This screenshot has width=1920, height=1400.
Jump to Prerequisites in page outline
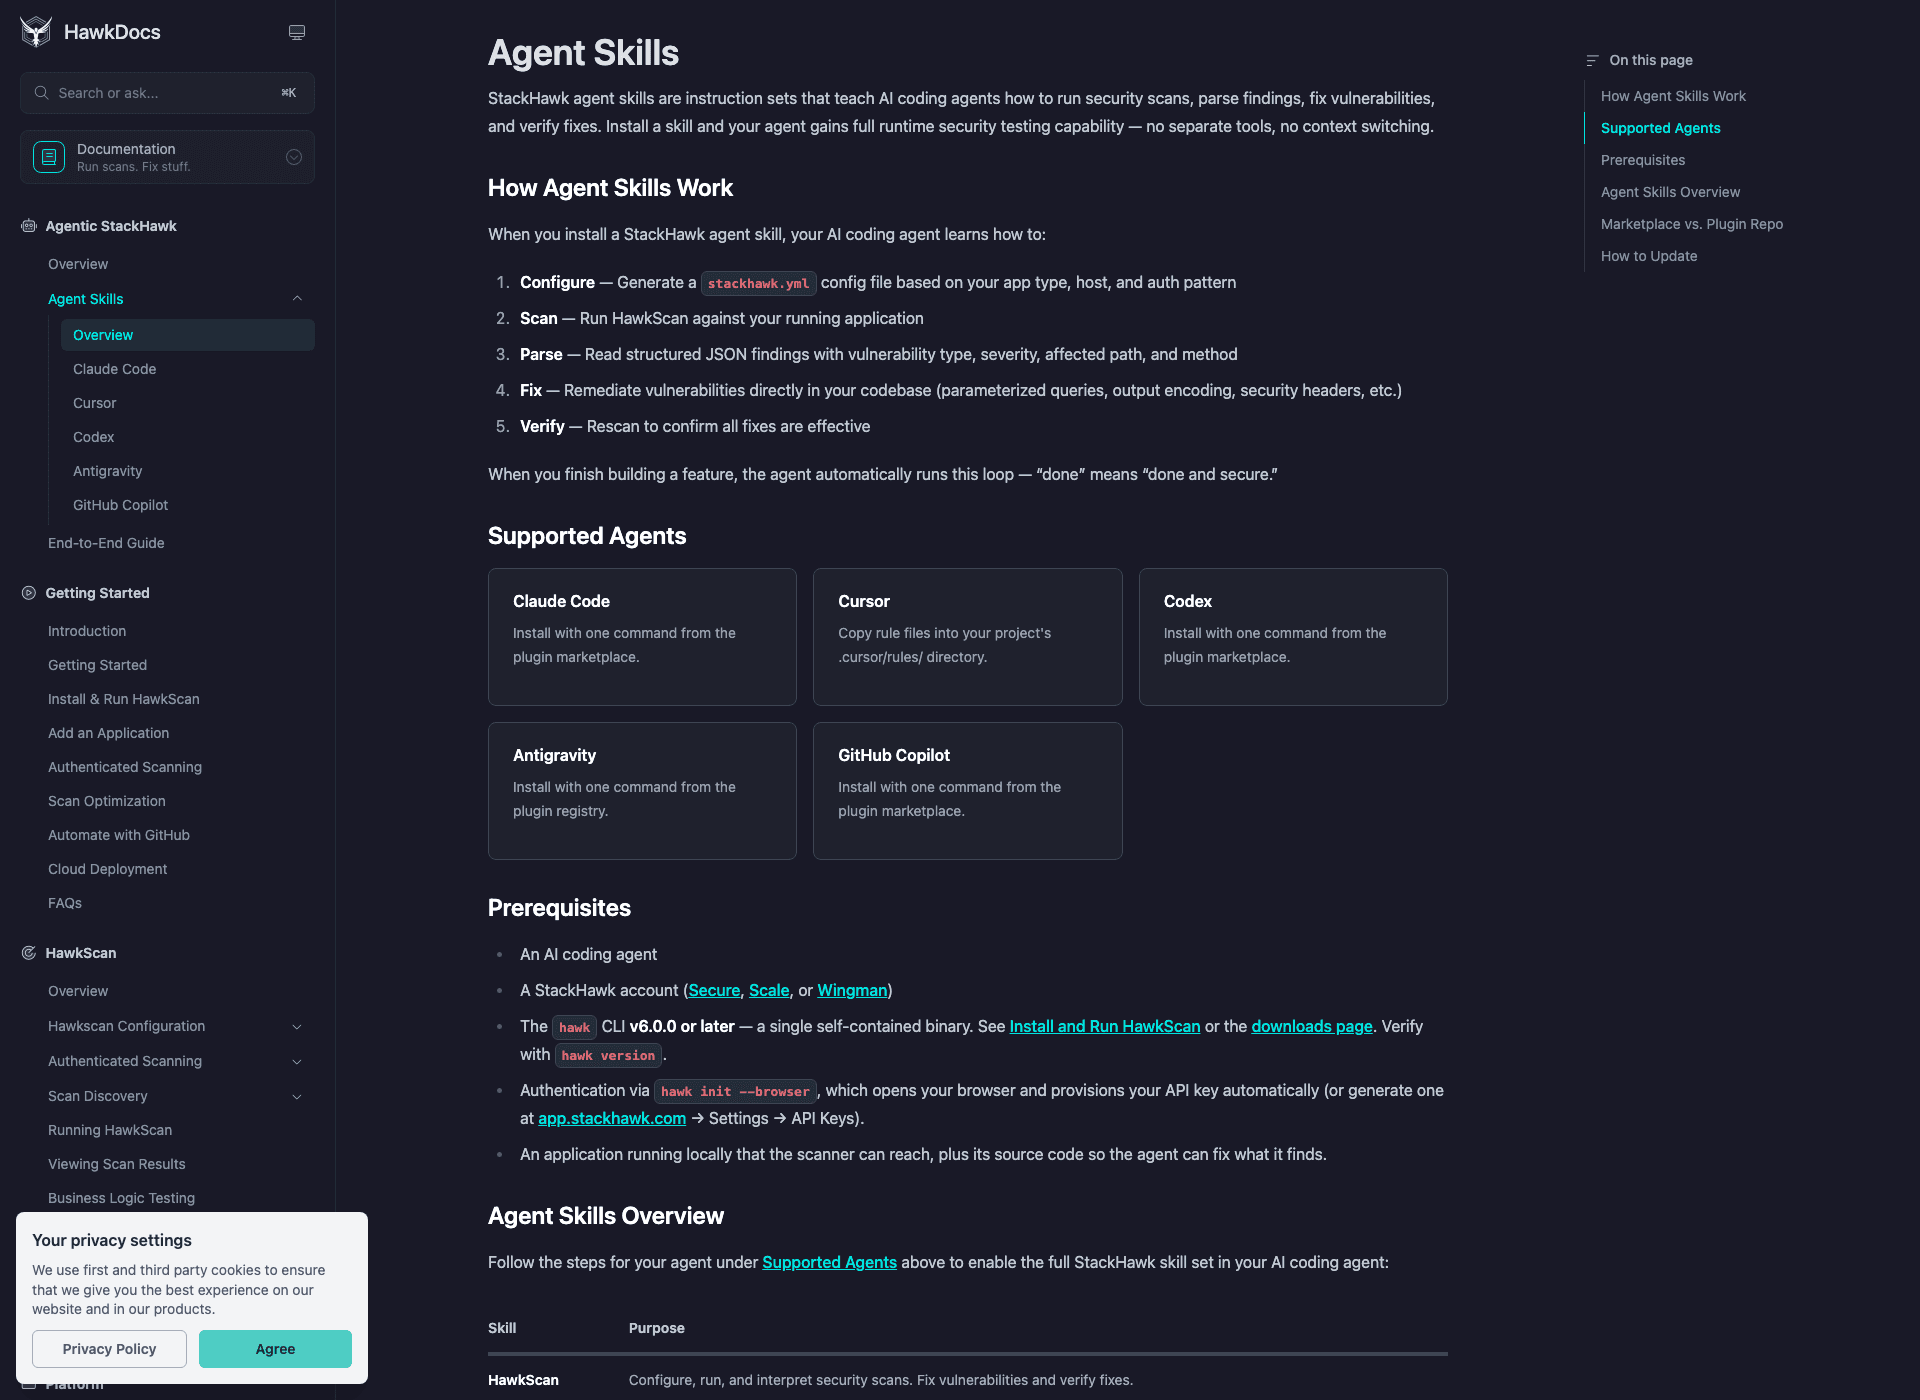point(1643,160)
